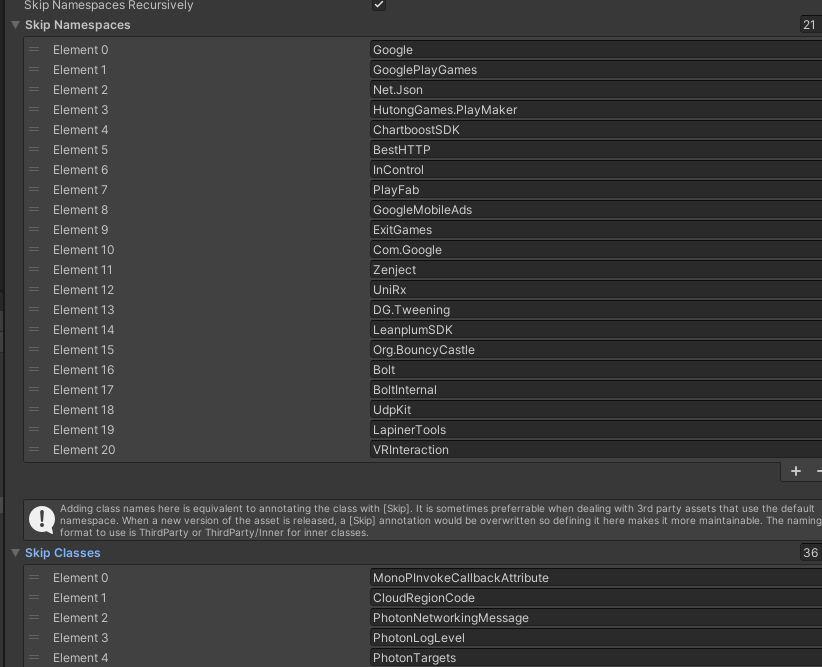The height and width of the screenshot is (667, 822).
Task: Edit the PhotonTargets class field
Action: (596, 658)
